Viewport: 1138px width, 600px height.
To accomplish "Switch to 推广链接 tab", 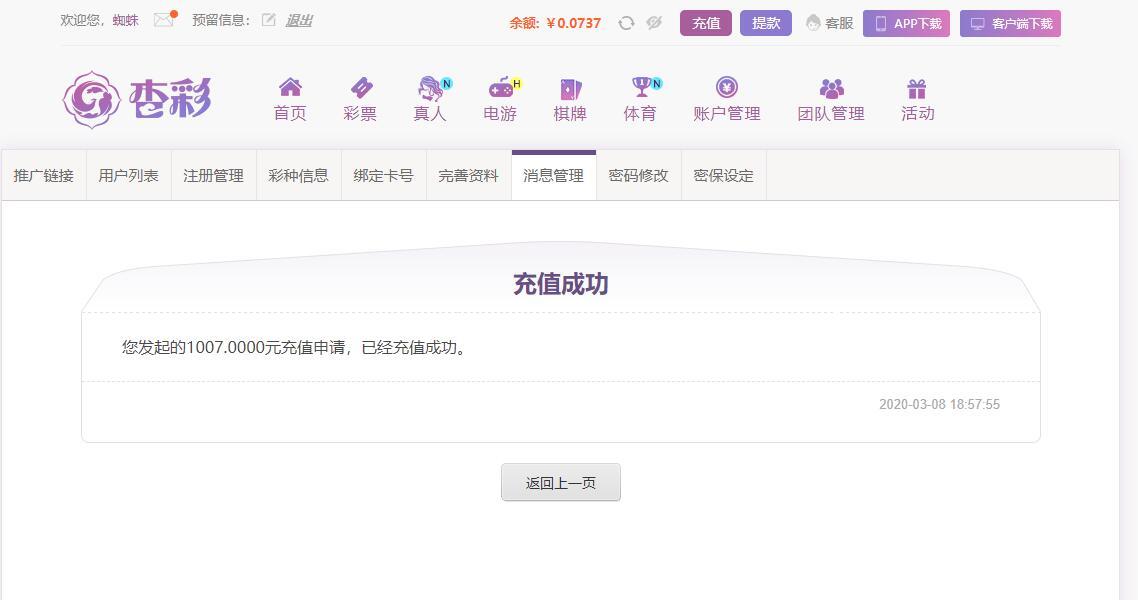I will pos(44,176).
